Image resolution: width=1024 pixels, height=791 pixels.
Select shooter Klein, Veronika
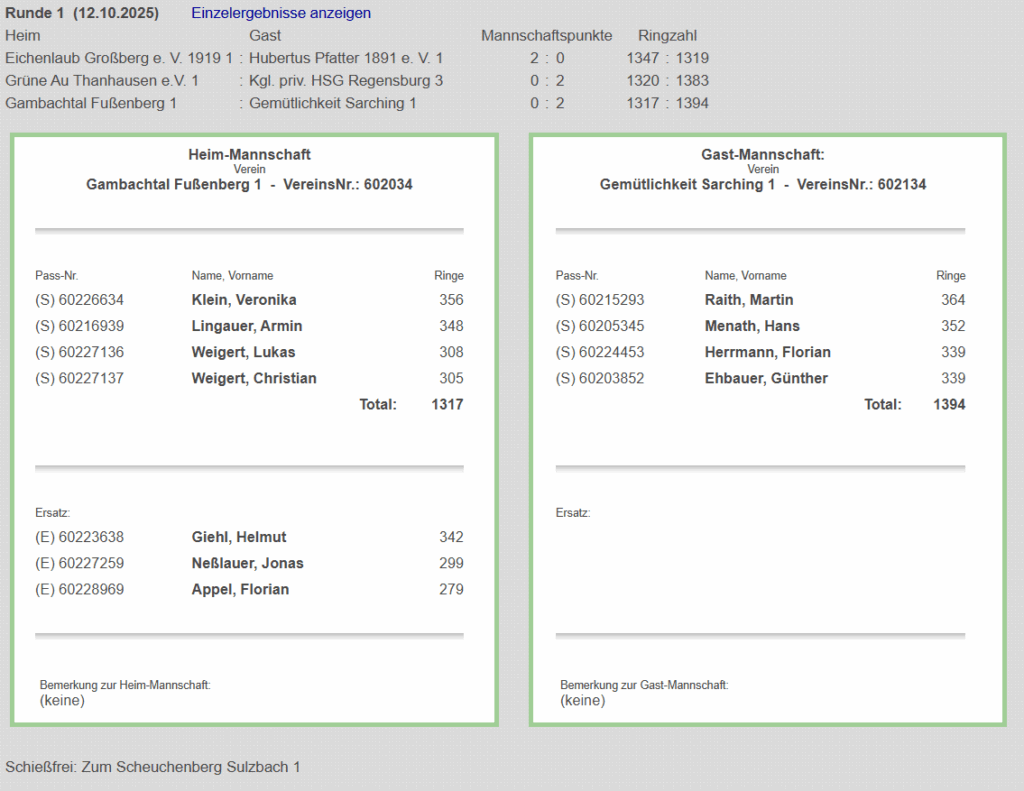(244, 300)
